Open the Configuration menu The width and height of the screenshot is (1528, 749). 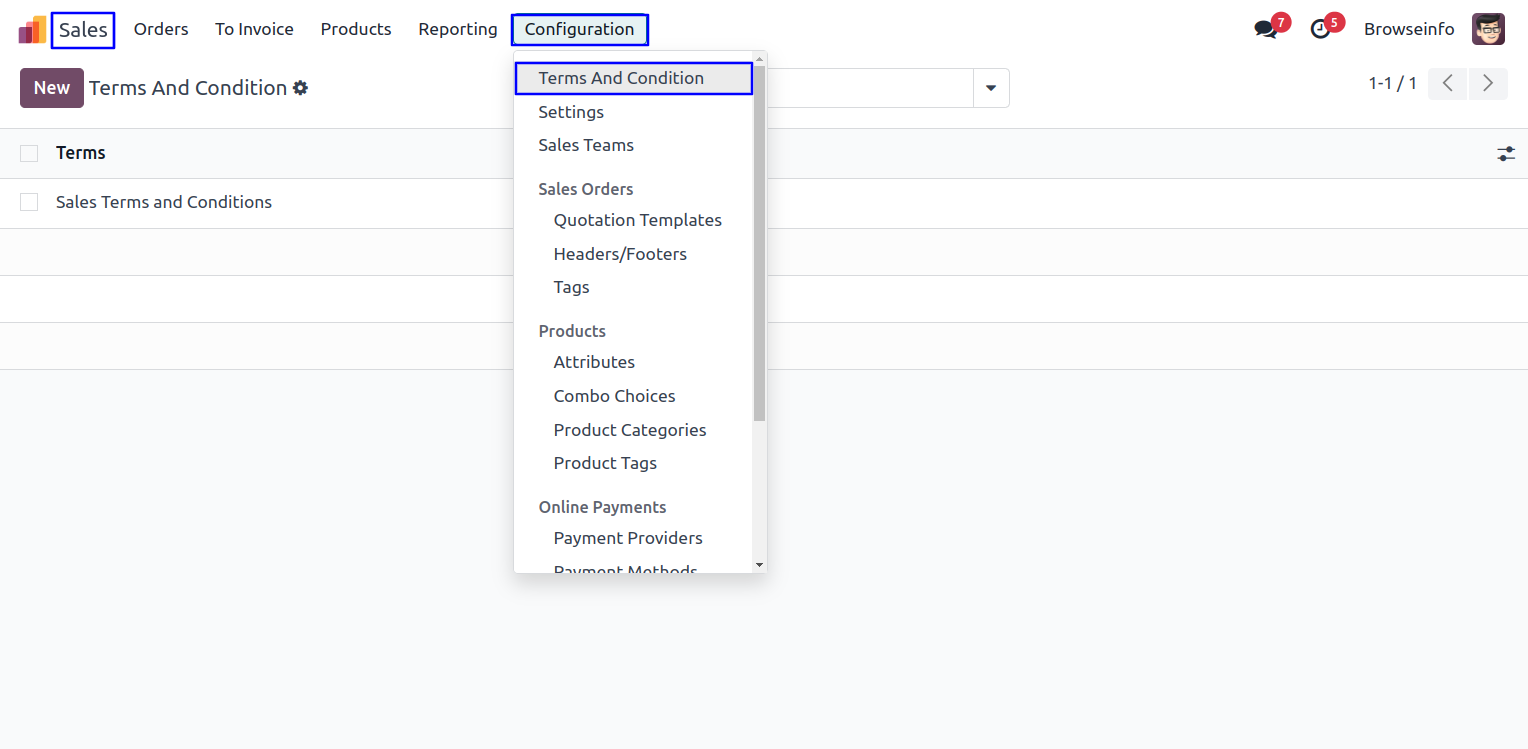[579, 29]
